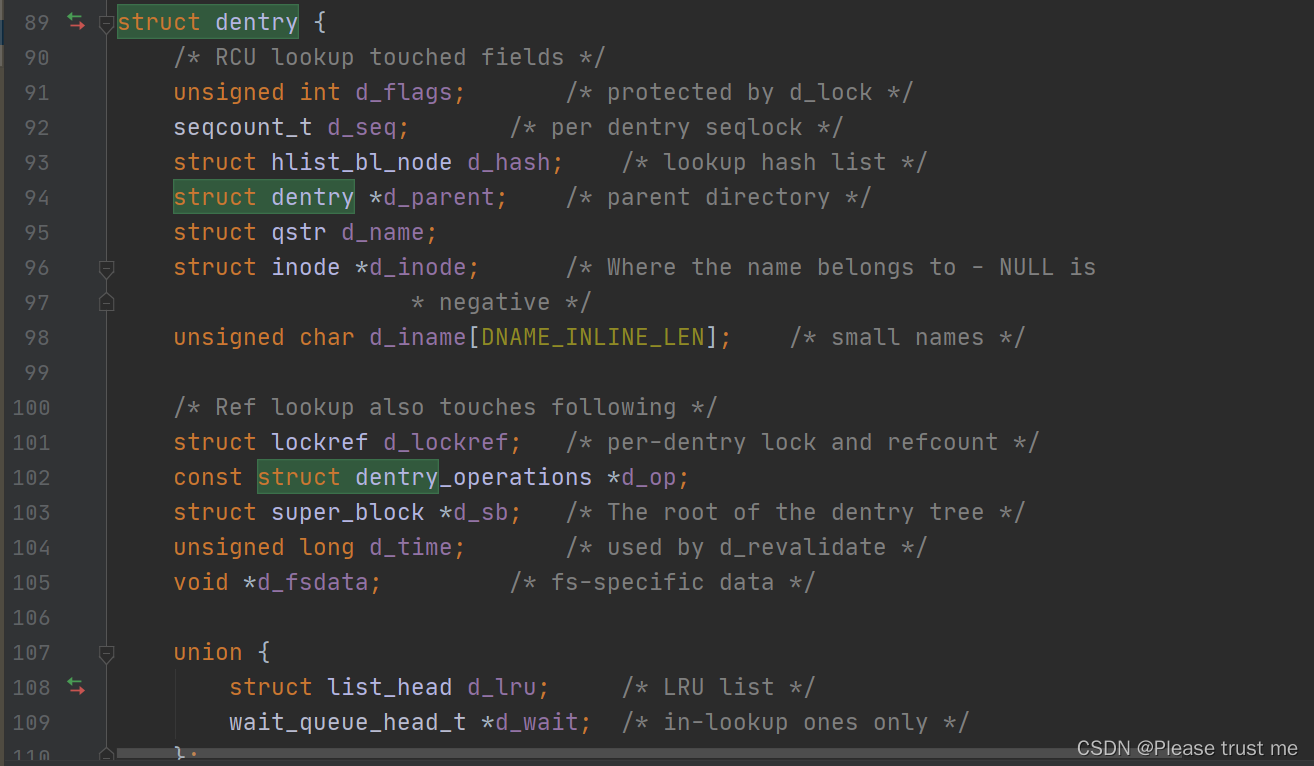Click the d_parent pointer field
This screenshot has height=766, width=1314.
click(x=439, y=197)
